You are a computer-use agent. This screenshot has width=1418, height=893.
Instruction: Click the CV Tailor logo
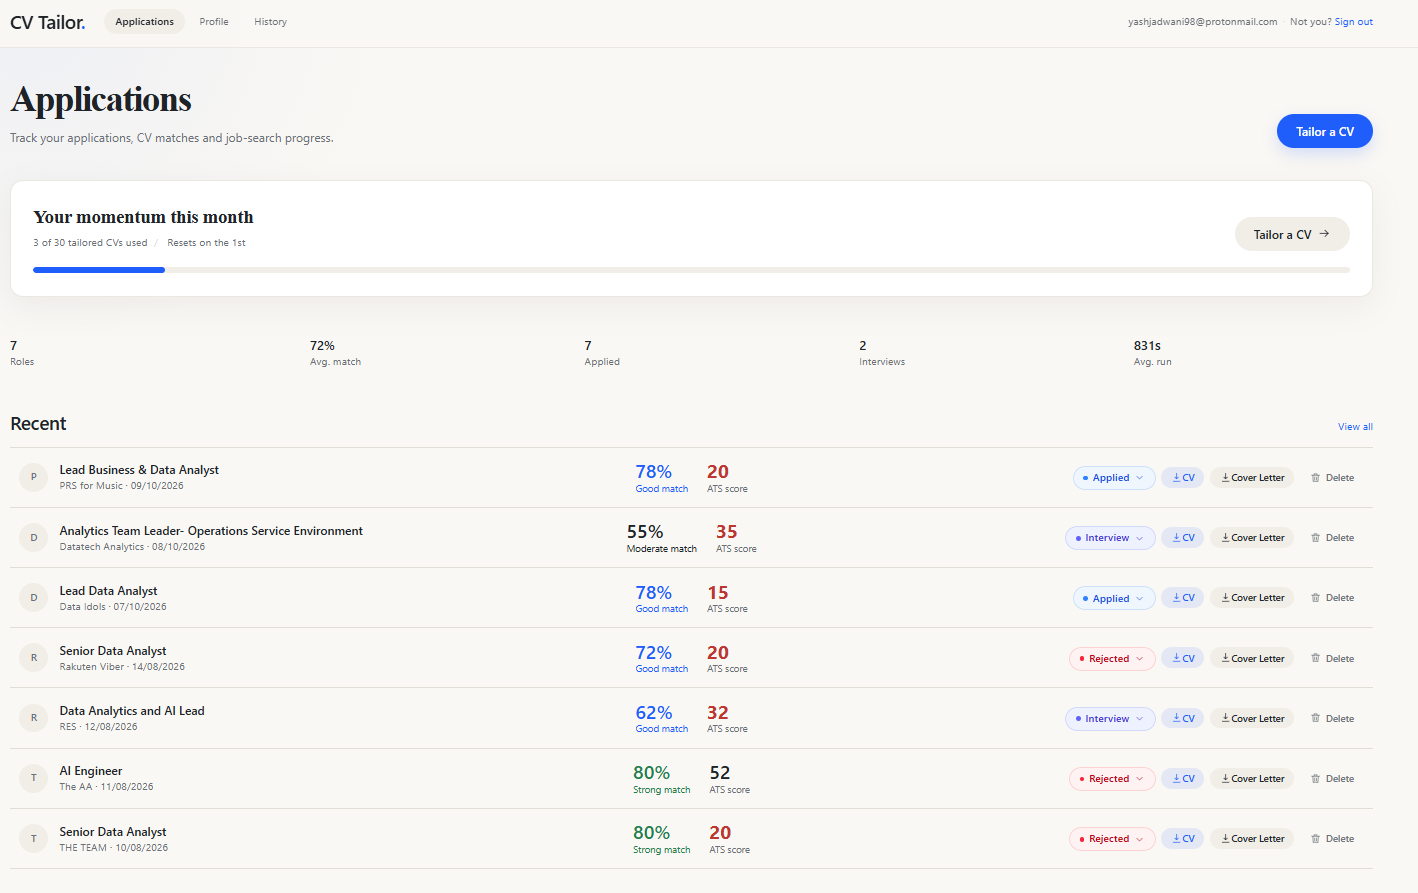coord(48,22)
